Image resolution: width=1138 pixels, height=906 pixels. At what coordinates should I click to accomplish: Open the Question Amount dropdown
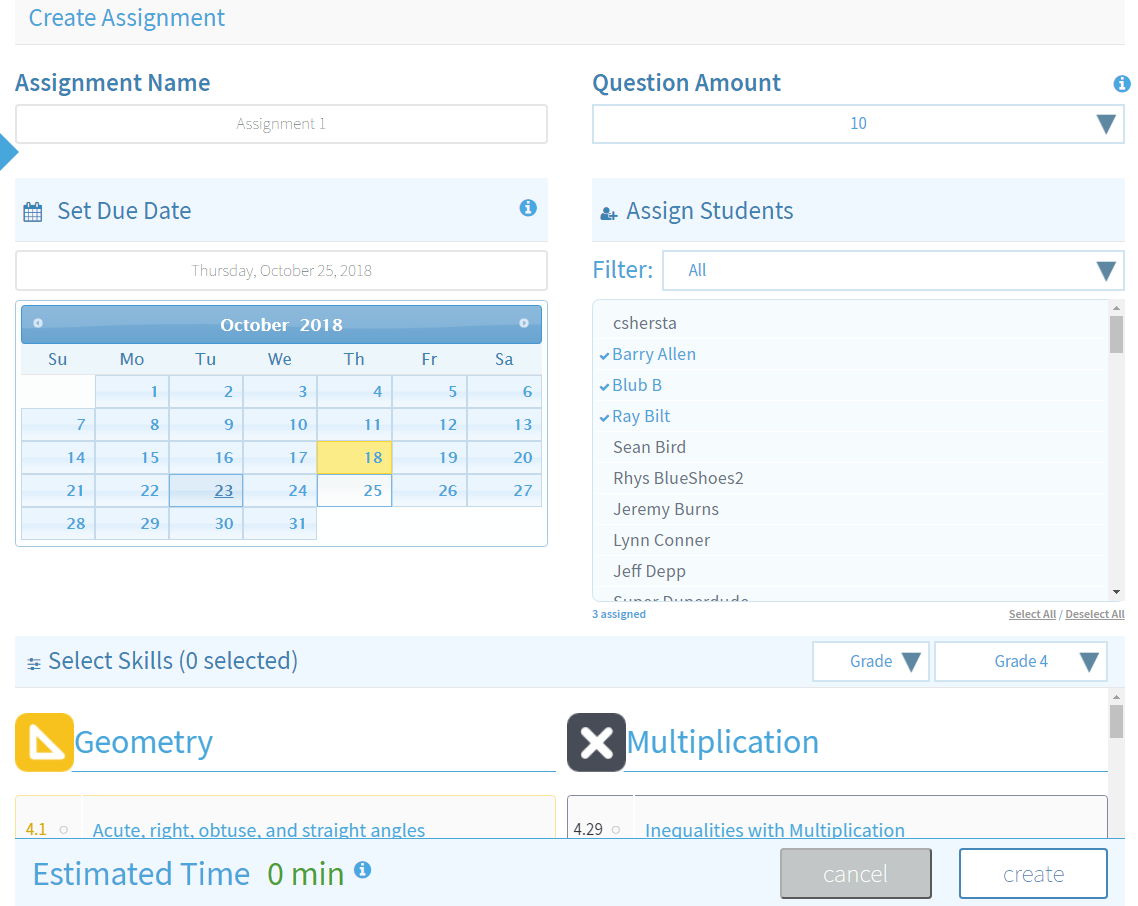[x=858, y=124]
